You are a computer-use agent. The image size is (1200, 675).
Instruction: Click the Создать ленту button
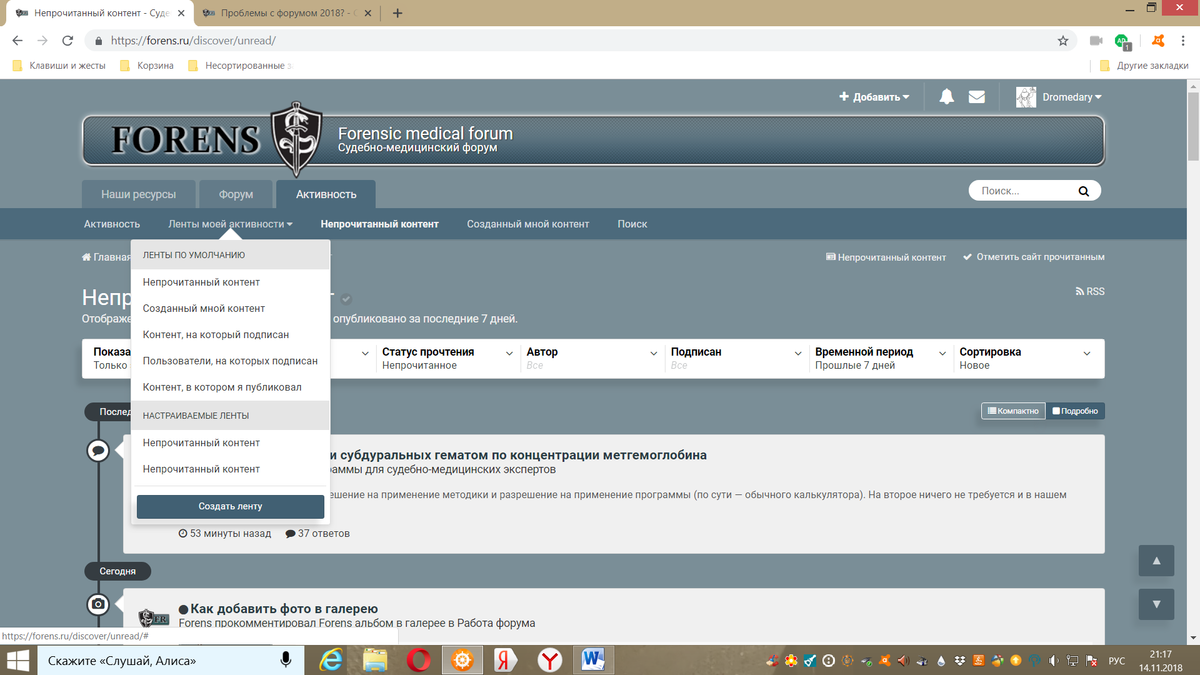pyautogui.click(x=230, y=506)
